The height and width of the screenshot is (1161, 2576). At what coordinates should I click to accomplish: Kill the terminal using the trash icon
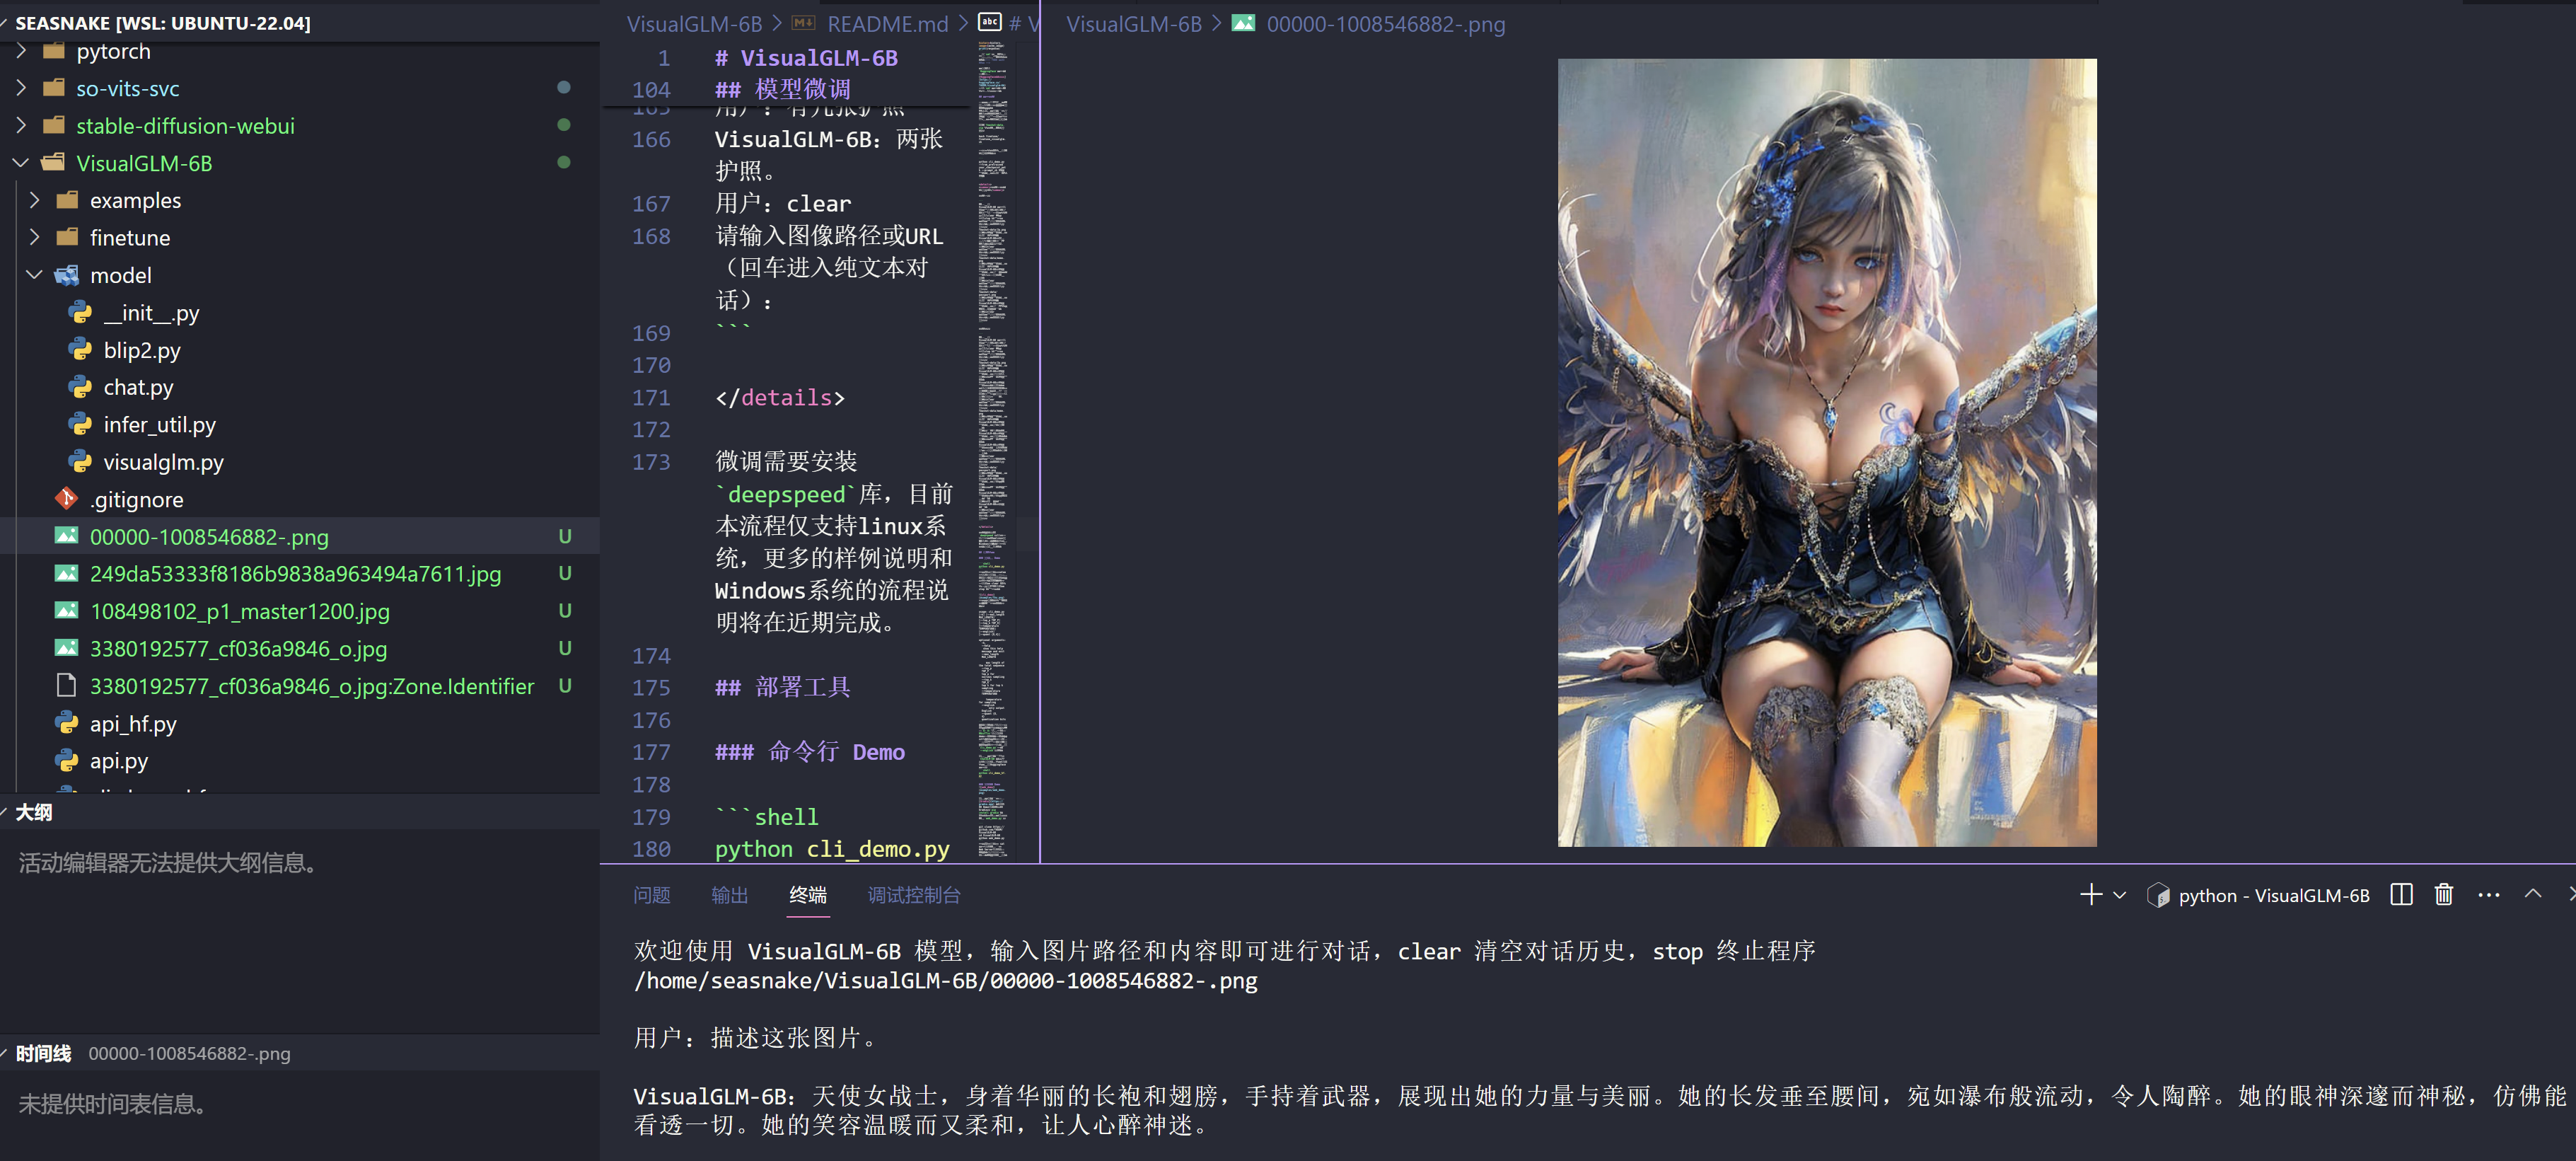(x=2442, y=895)
